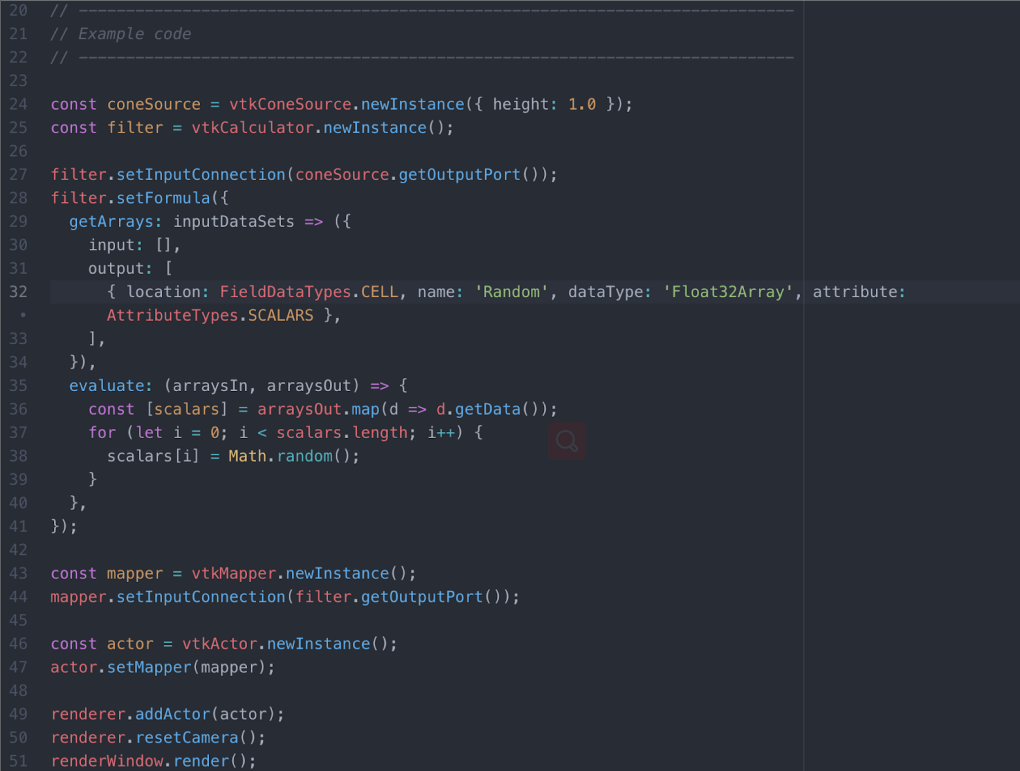This screenshot has width=1020, height=771.
Task: Click 'setMapper' on line 47
Action: (149, 667)
